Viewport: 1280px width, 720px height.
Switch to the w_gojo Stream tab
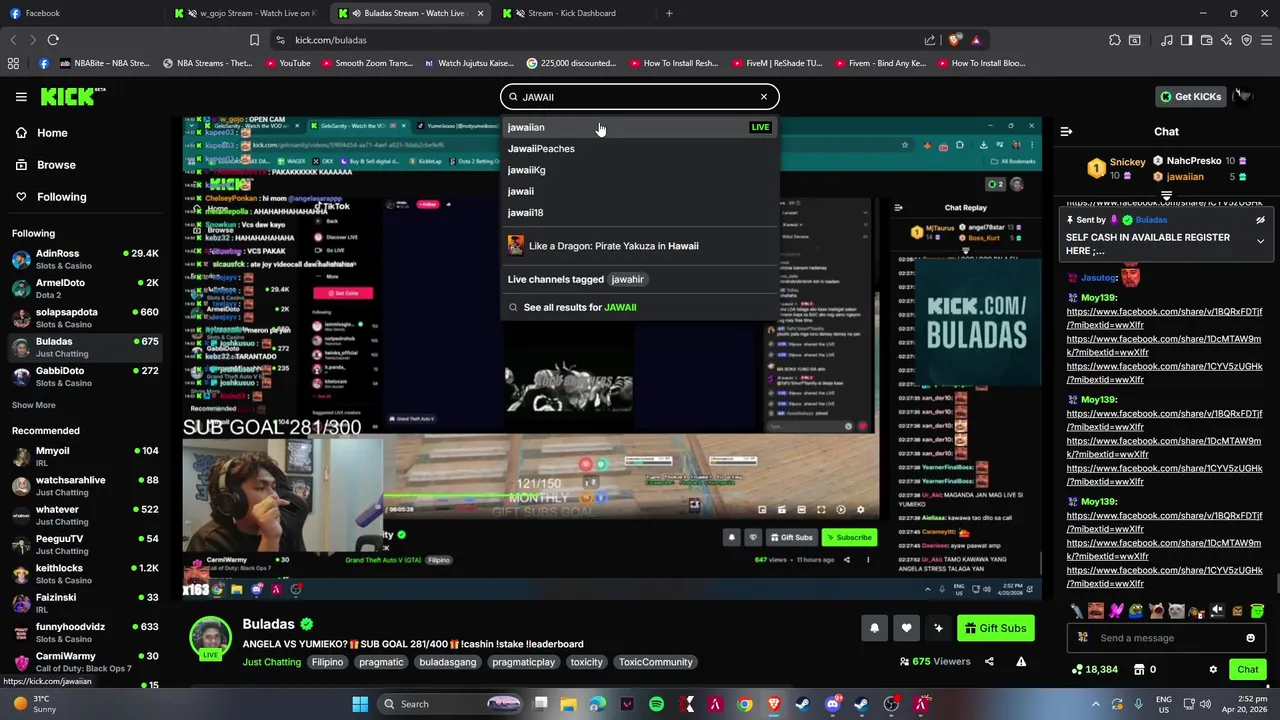[245, 13]
